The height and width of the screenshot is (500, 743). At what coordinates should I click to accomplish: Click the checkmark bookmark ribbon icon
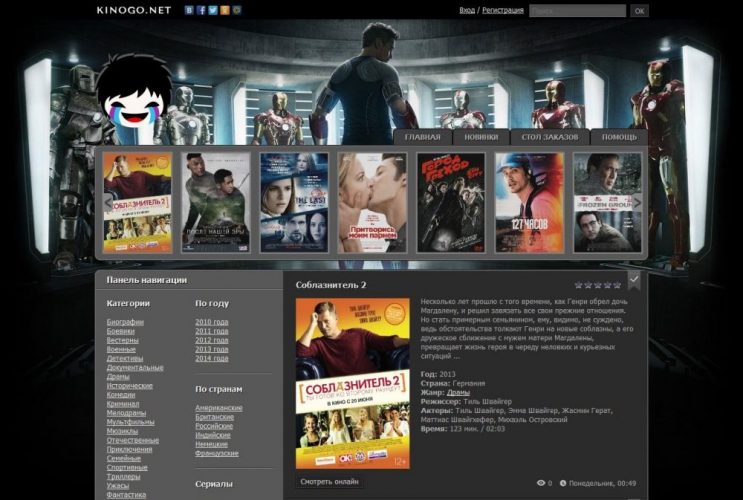point(634,280)
